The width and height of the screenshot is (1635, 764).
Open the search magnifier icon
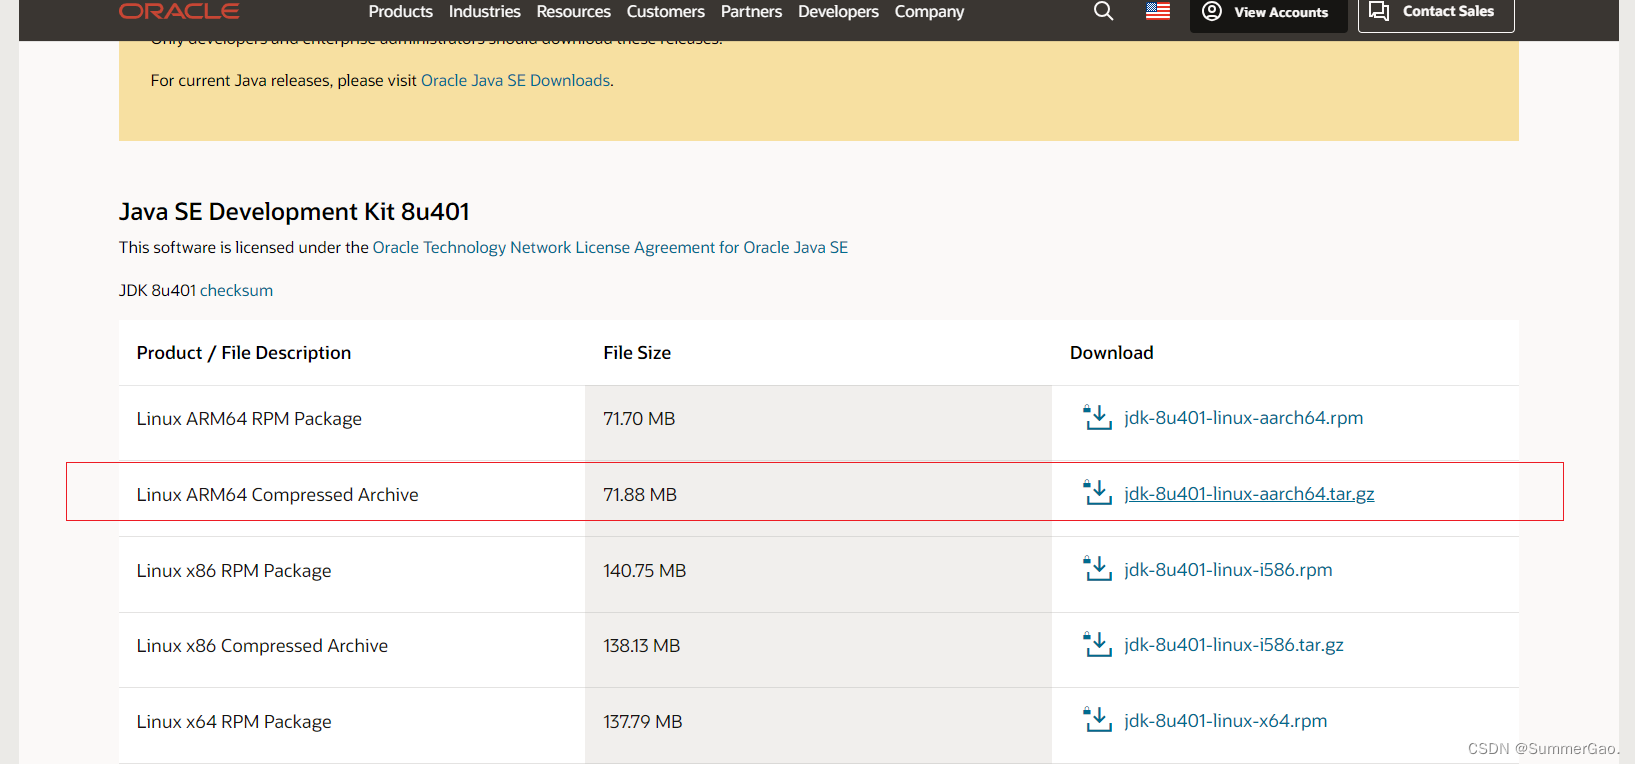pyautogui.click(x=1103, y=11)
